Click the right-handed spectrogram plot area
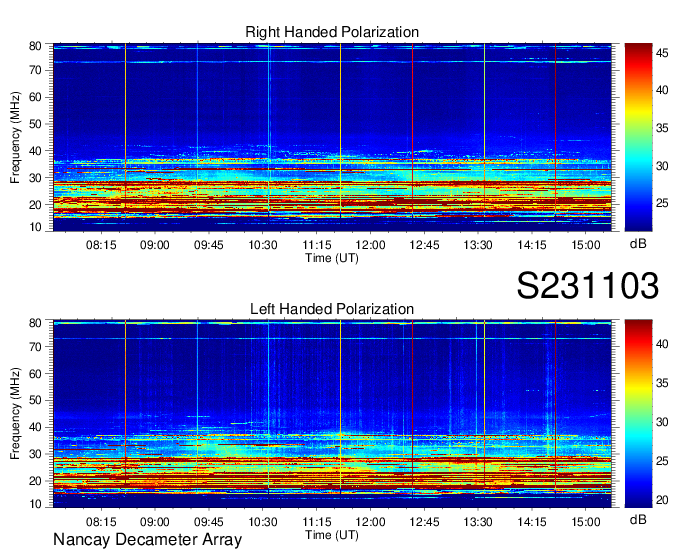This screenshot has width=680, height=552. click(332, 137)
